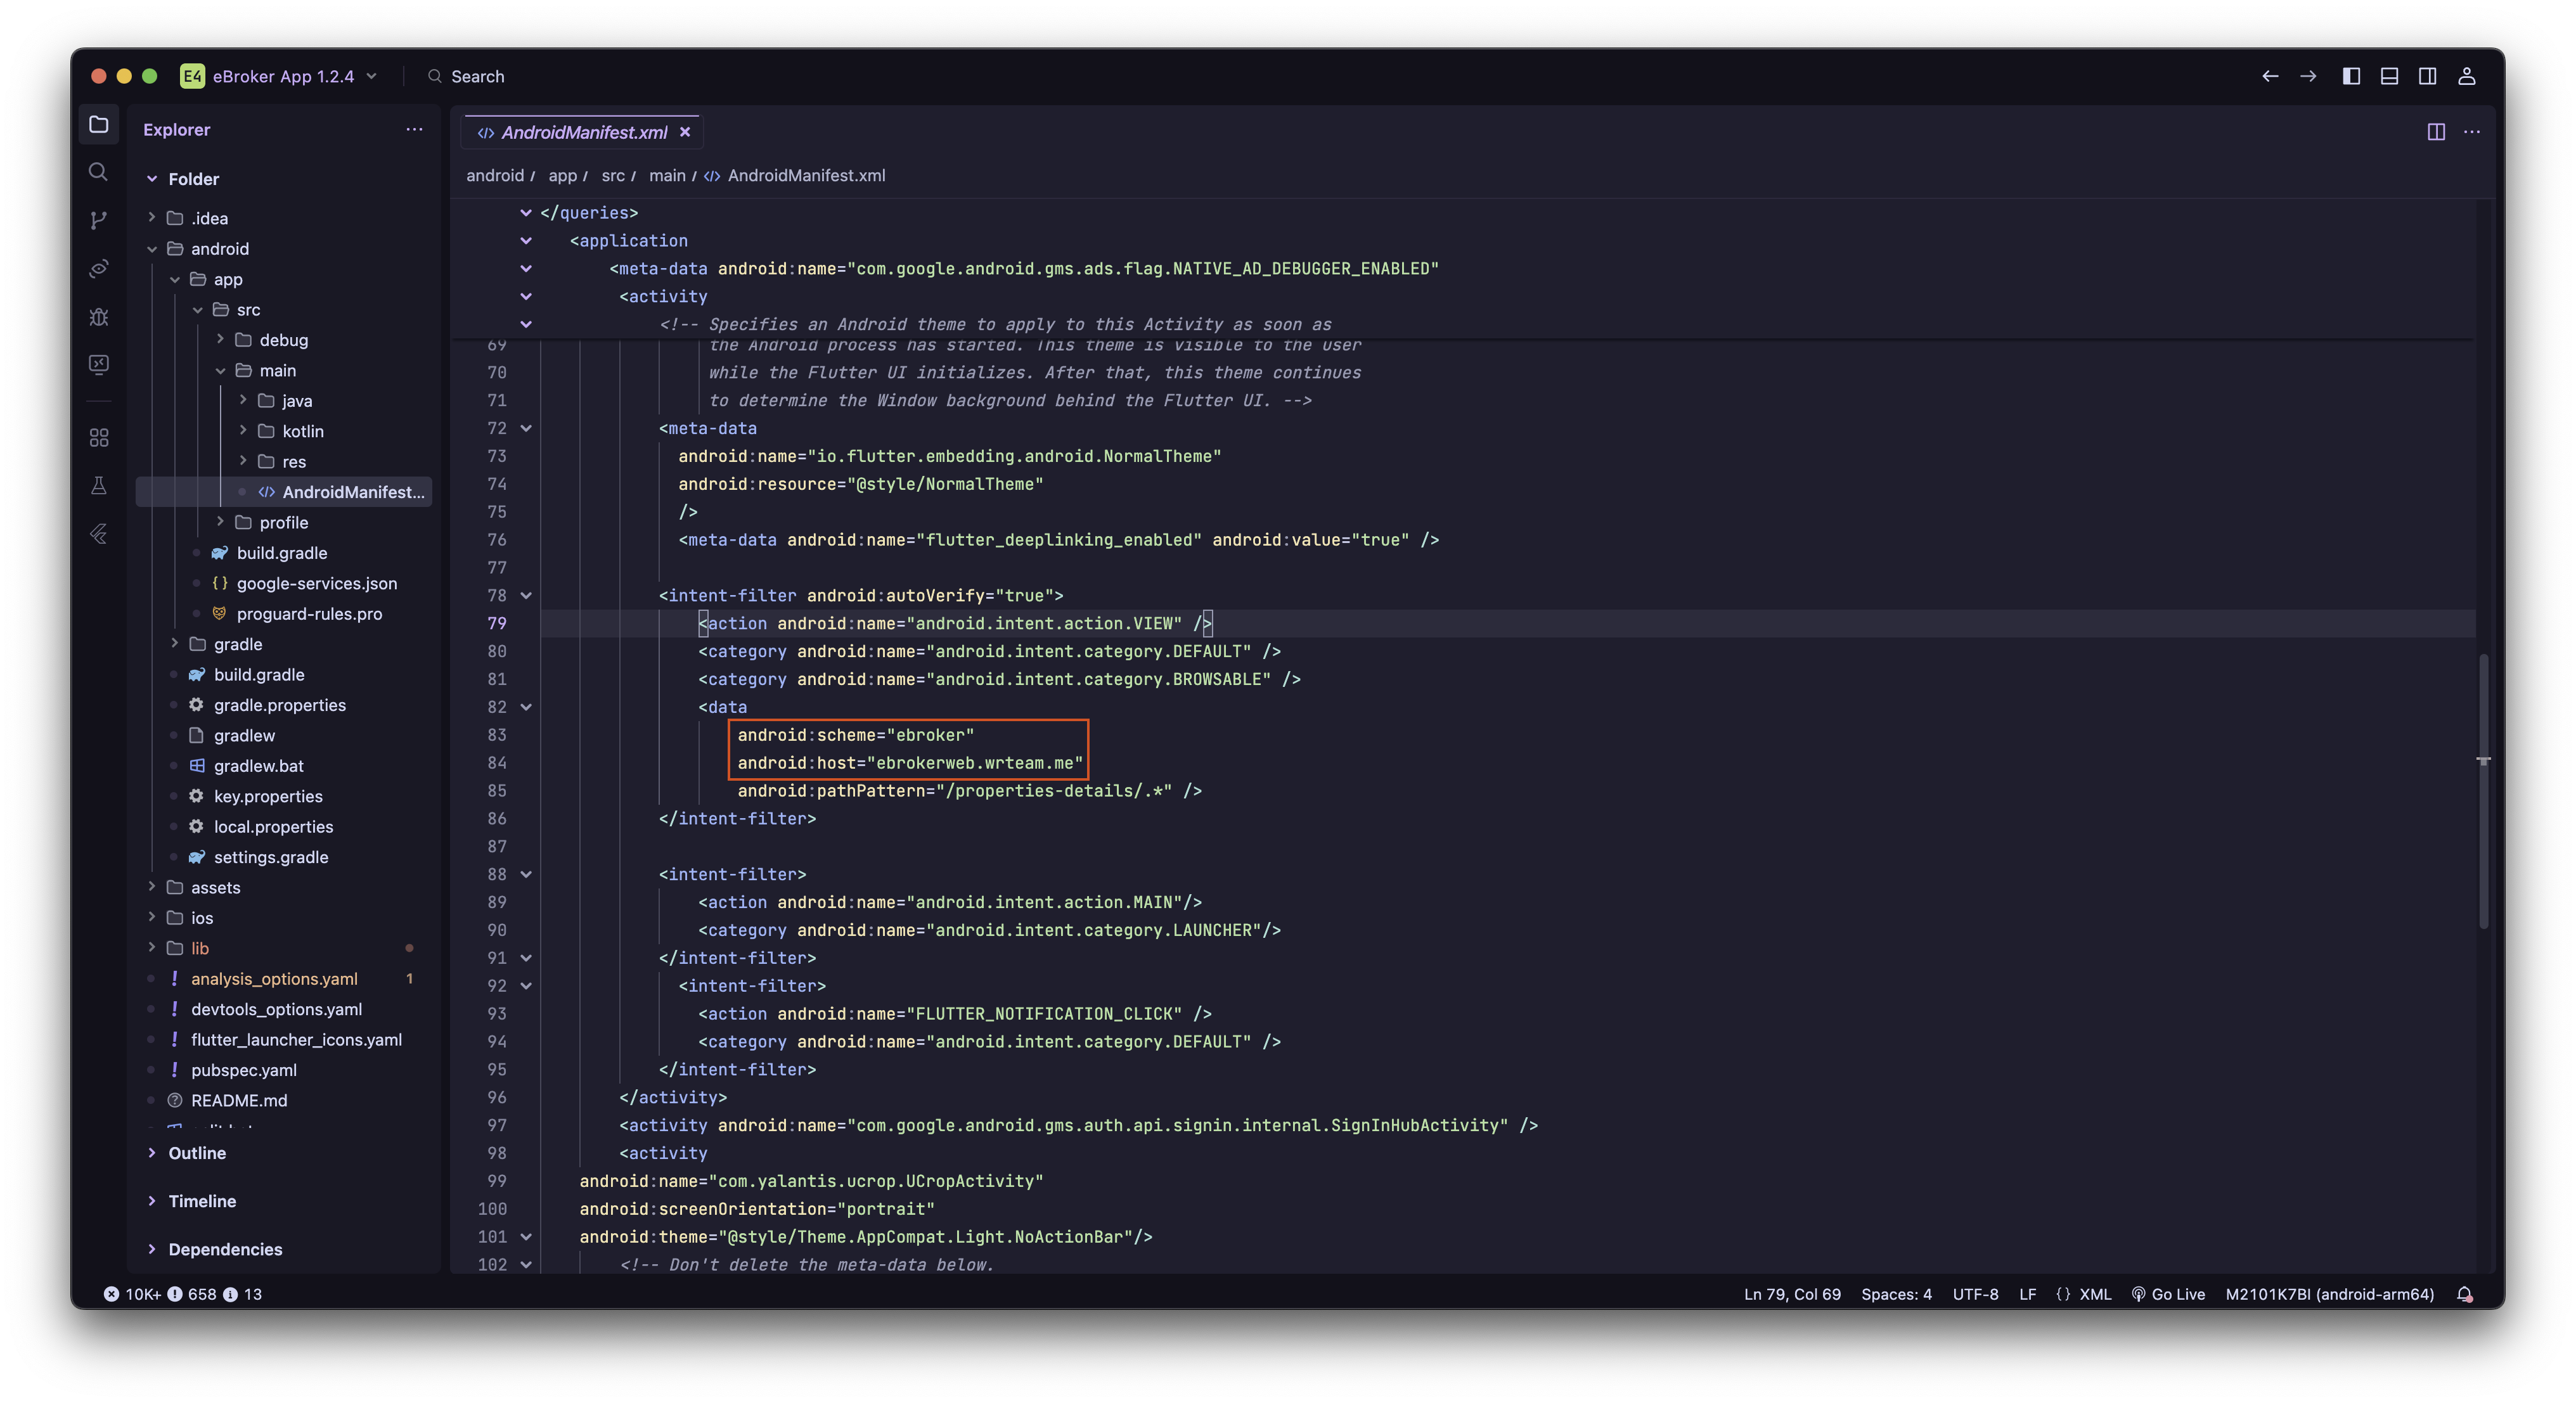Image resolution: width=2576 pixels, height=1403 pixels.
Task: Open analysis_options.yaml file
Action: [274, 979]
